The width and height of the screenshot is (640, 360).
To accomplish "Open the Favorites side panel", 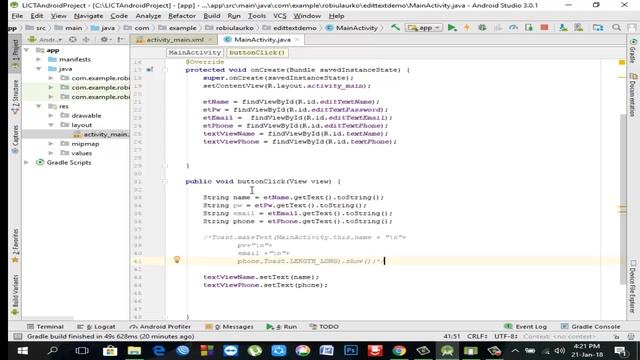I will point(16,246).
